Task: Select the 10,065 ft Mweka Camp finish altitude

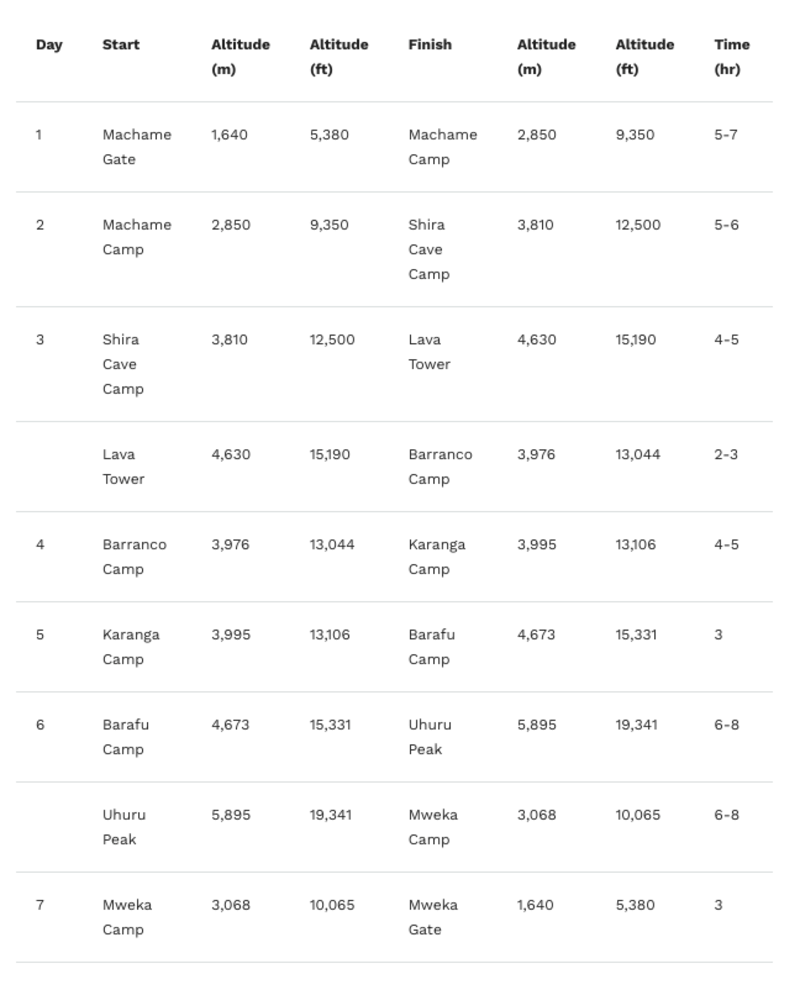Action: 638,815
